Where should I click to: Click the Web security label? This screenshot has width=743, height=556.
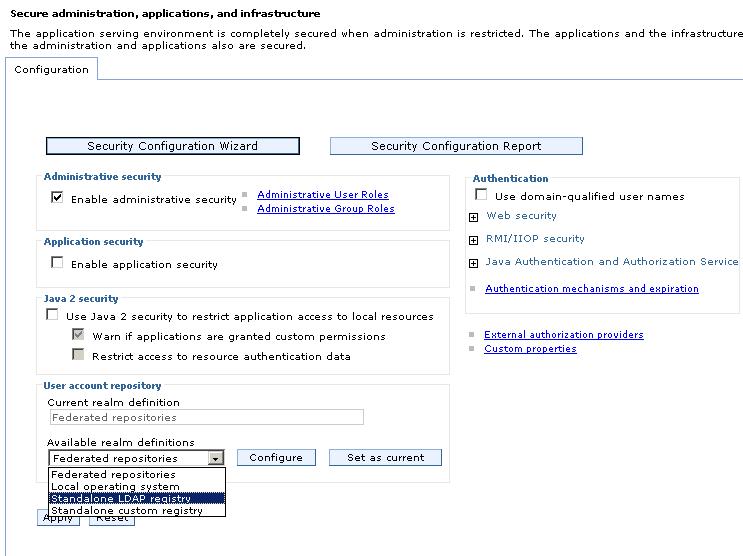point(521,216)
